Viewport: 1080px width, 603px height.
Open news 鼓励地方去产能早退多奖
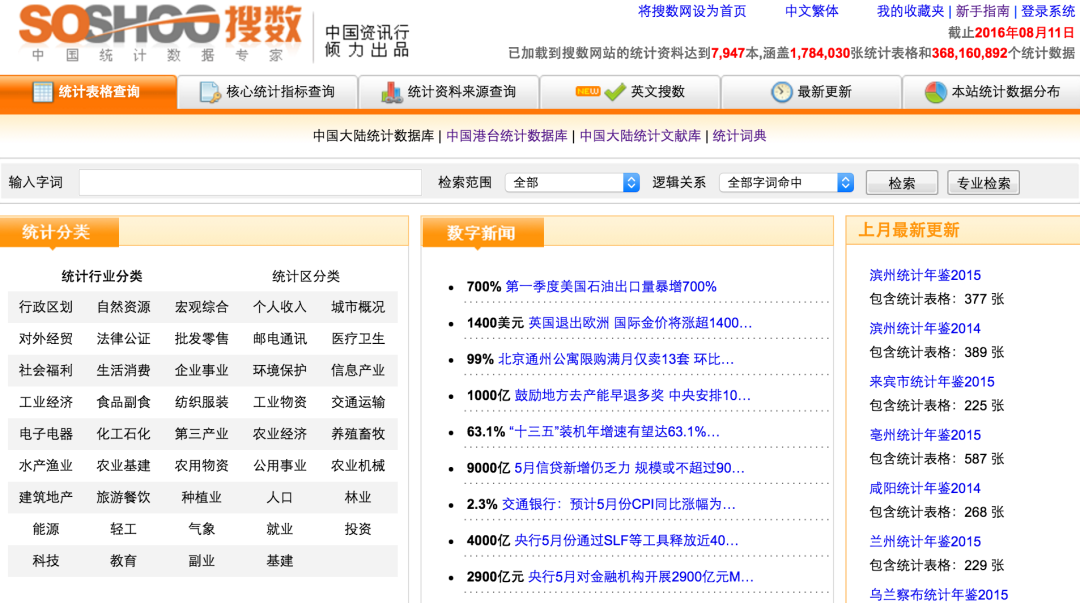632,396
